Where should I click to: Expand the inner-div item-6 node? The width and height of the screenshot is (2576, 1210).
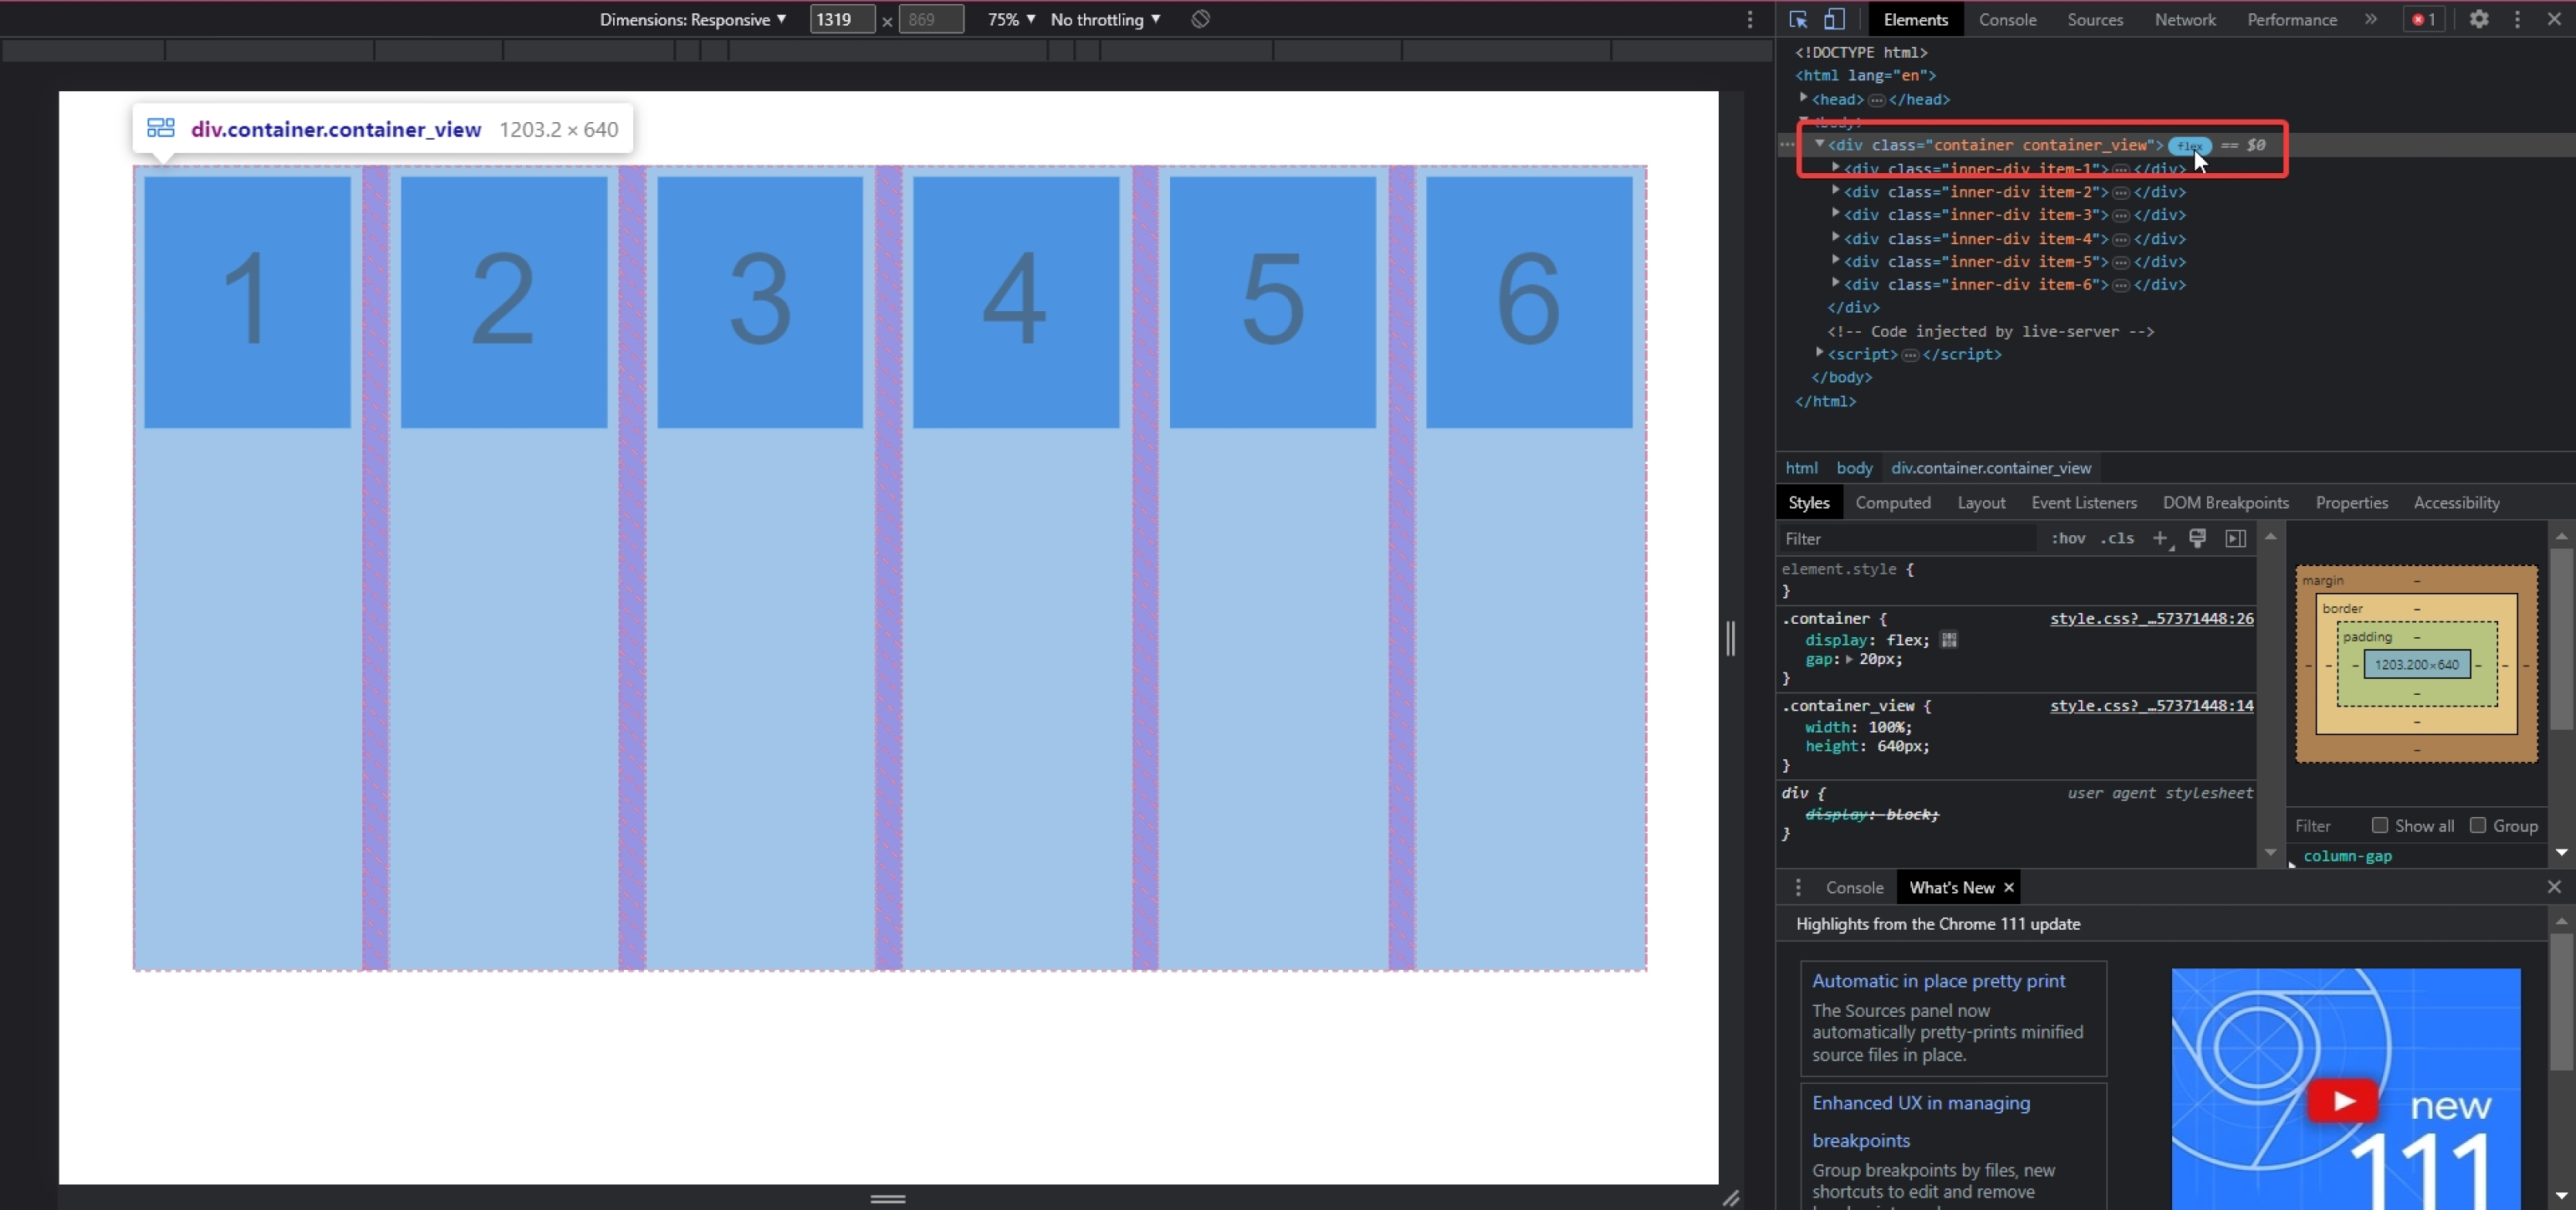pos(1836,283)
